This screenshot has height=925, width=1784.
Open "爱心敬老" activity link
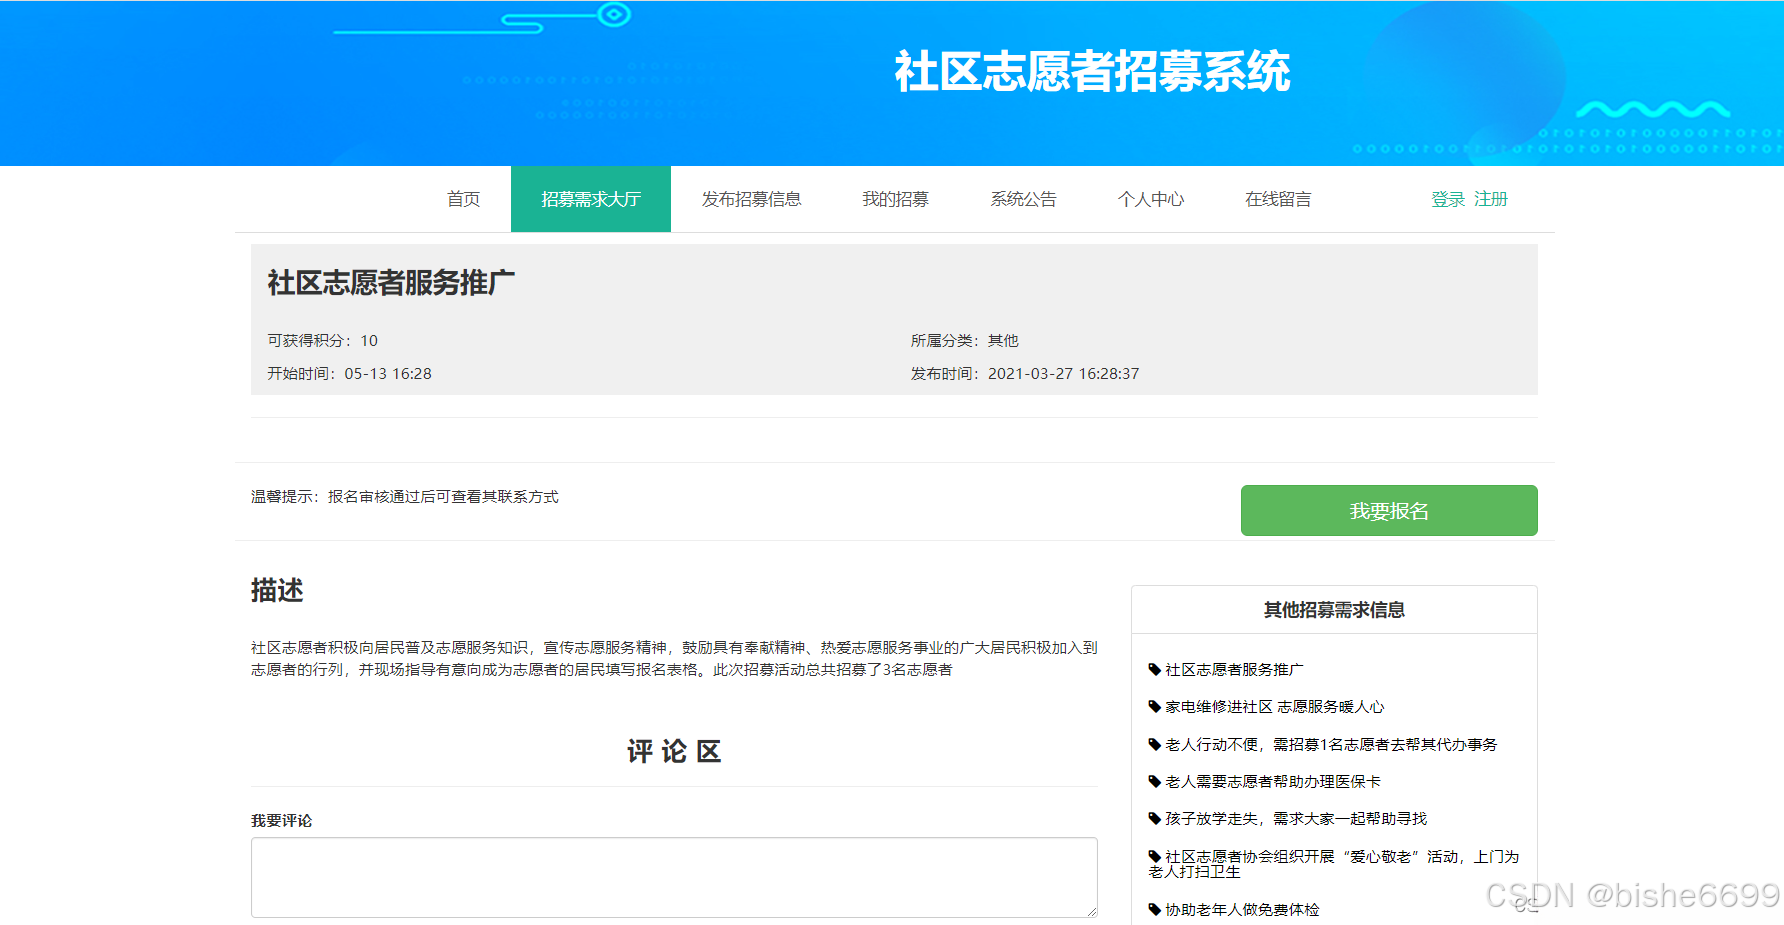point(1333,864)
